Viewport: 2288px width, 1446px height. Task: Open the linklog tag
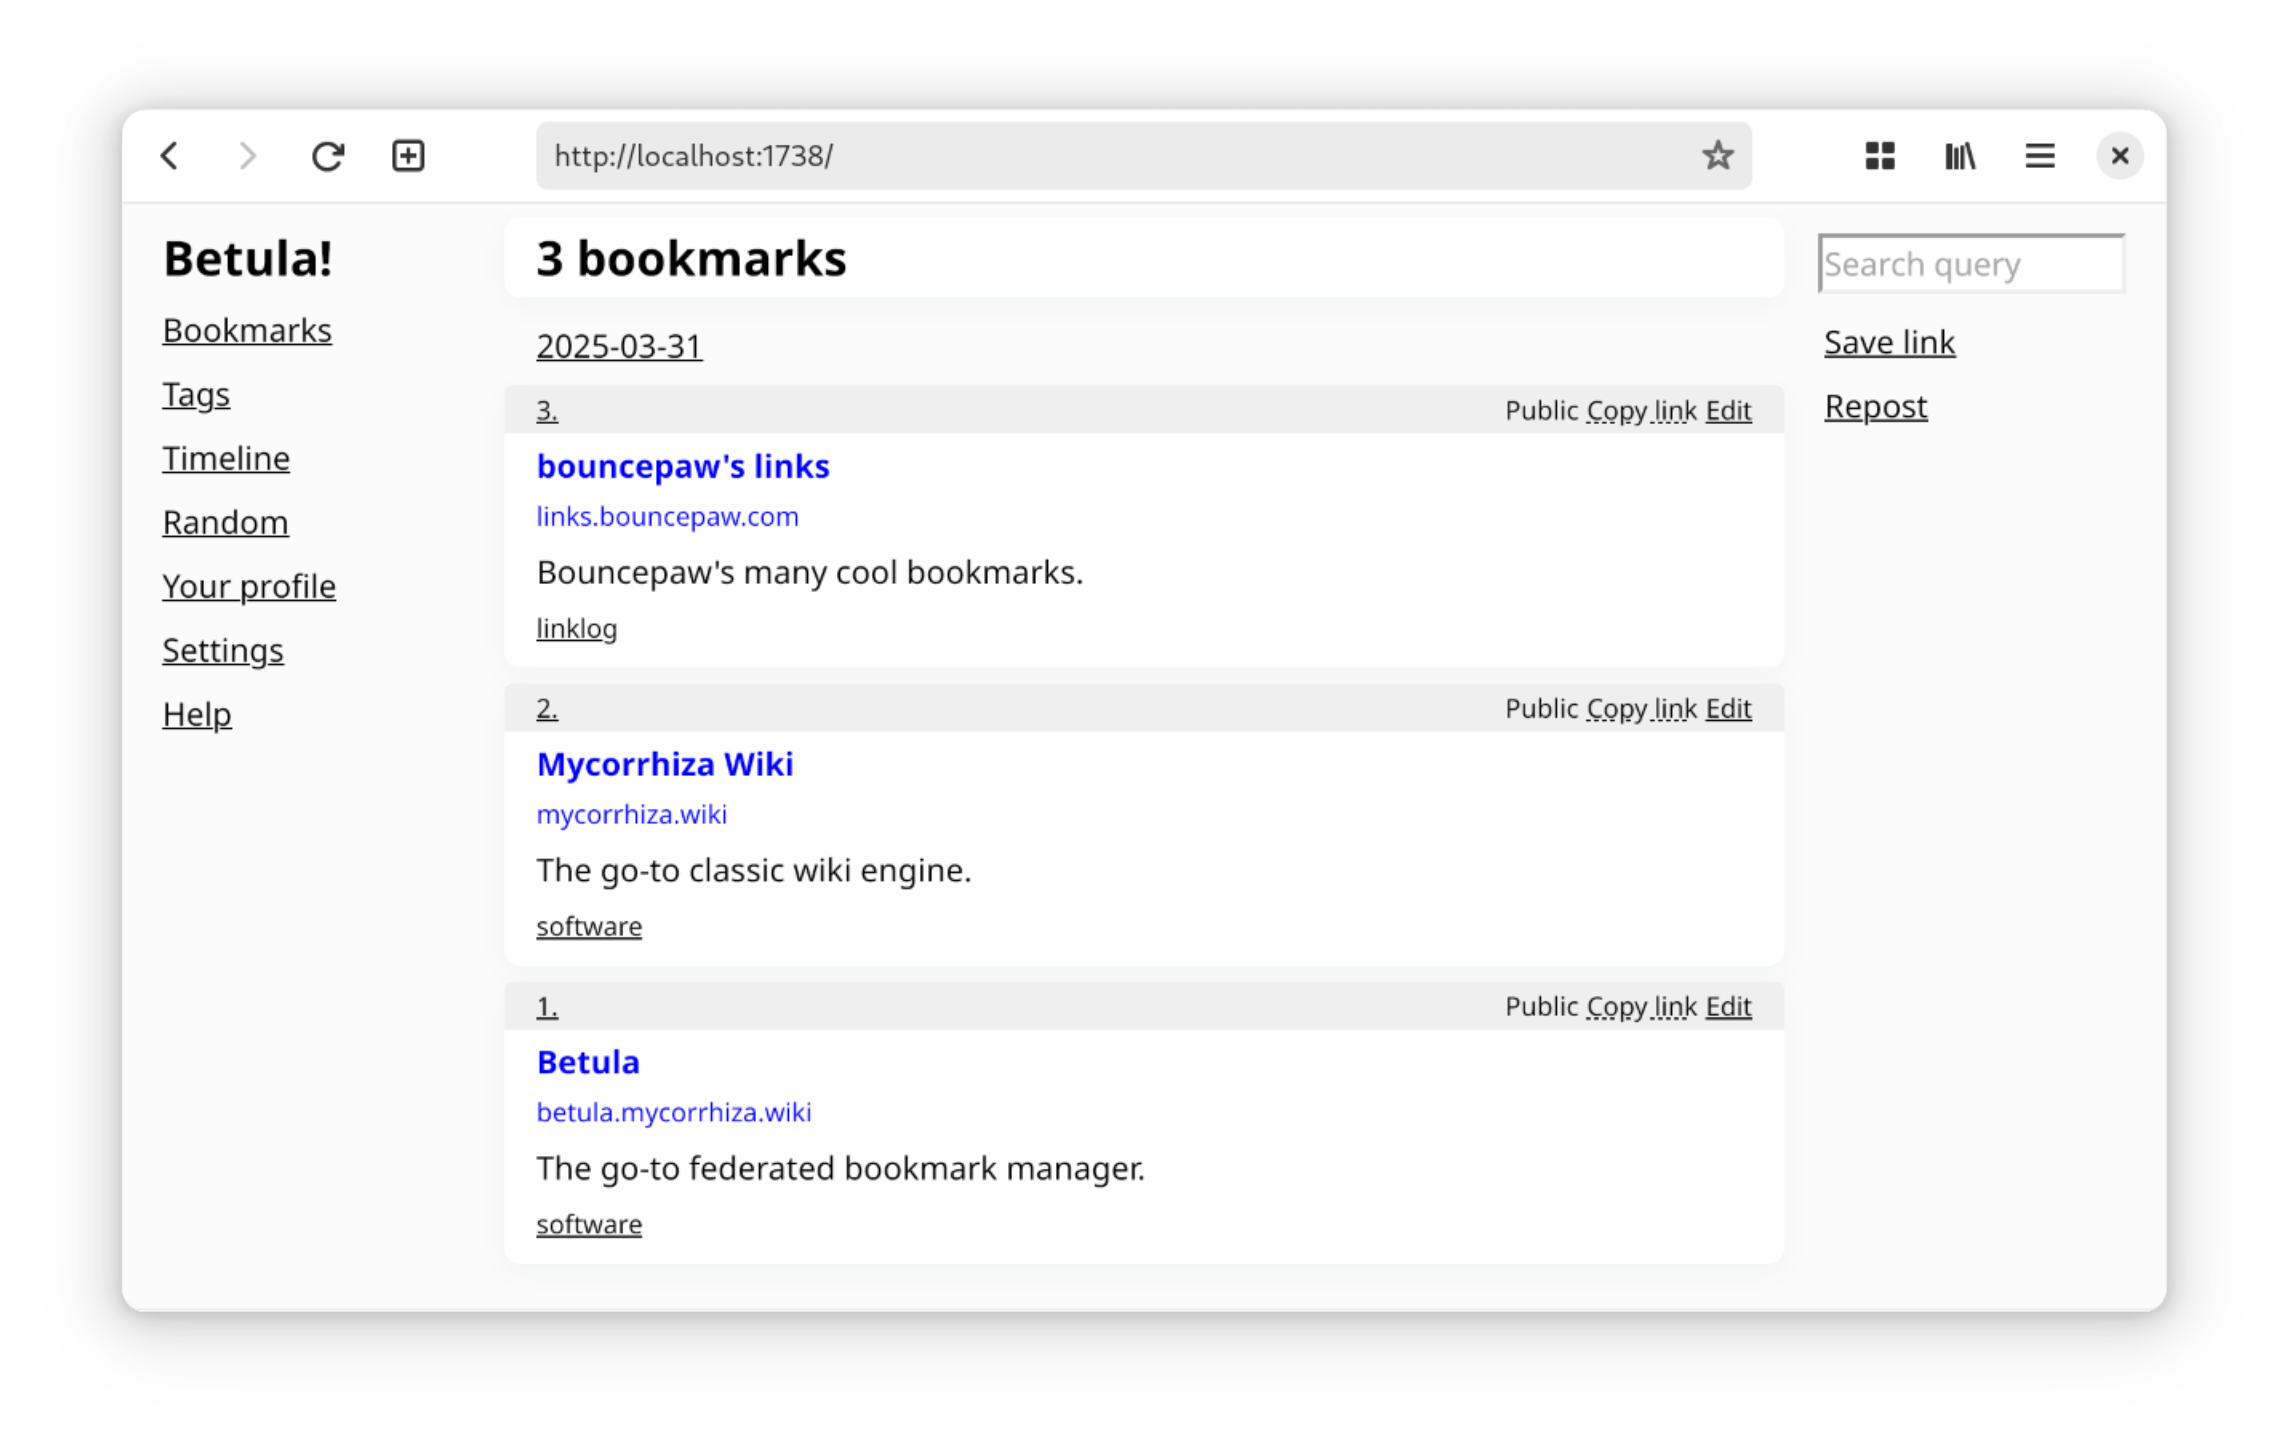(x=576, y=629)
